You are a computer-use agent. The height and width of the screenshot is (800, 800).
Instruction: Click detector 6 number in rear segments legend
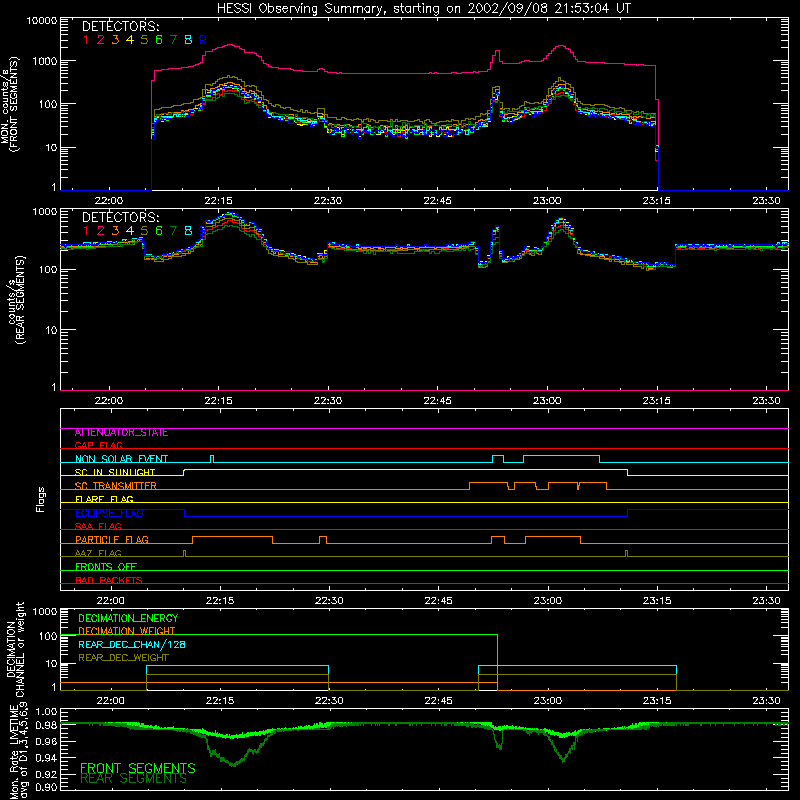coord(159,231)
